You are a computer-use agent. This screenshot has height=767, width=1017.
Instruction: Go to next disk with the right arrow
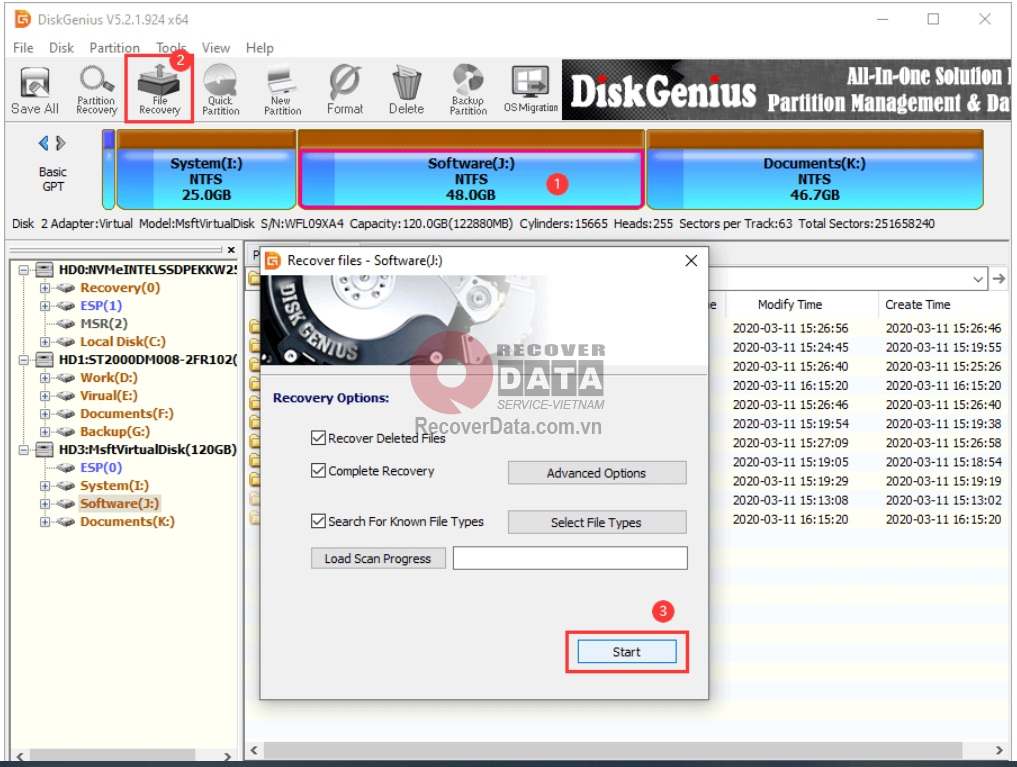point(60,143)
